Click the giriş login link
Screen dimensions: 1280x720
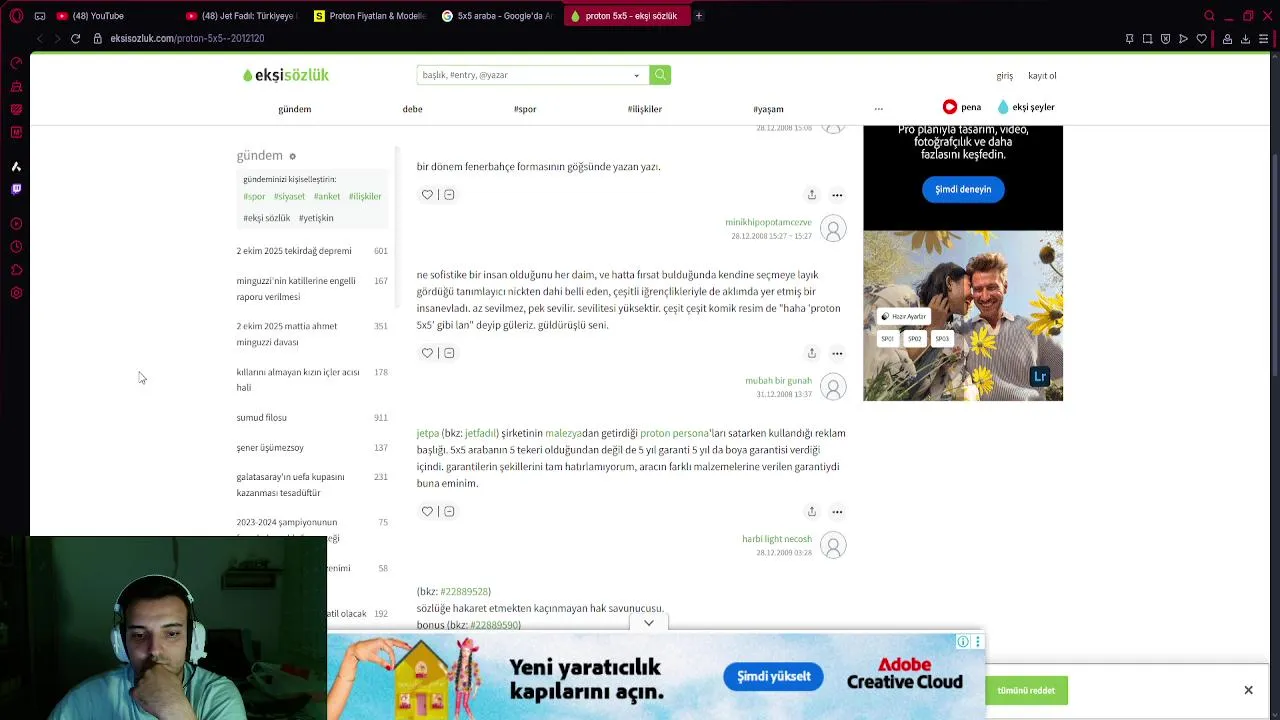click(1004, 76)
